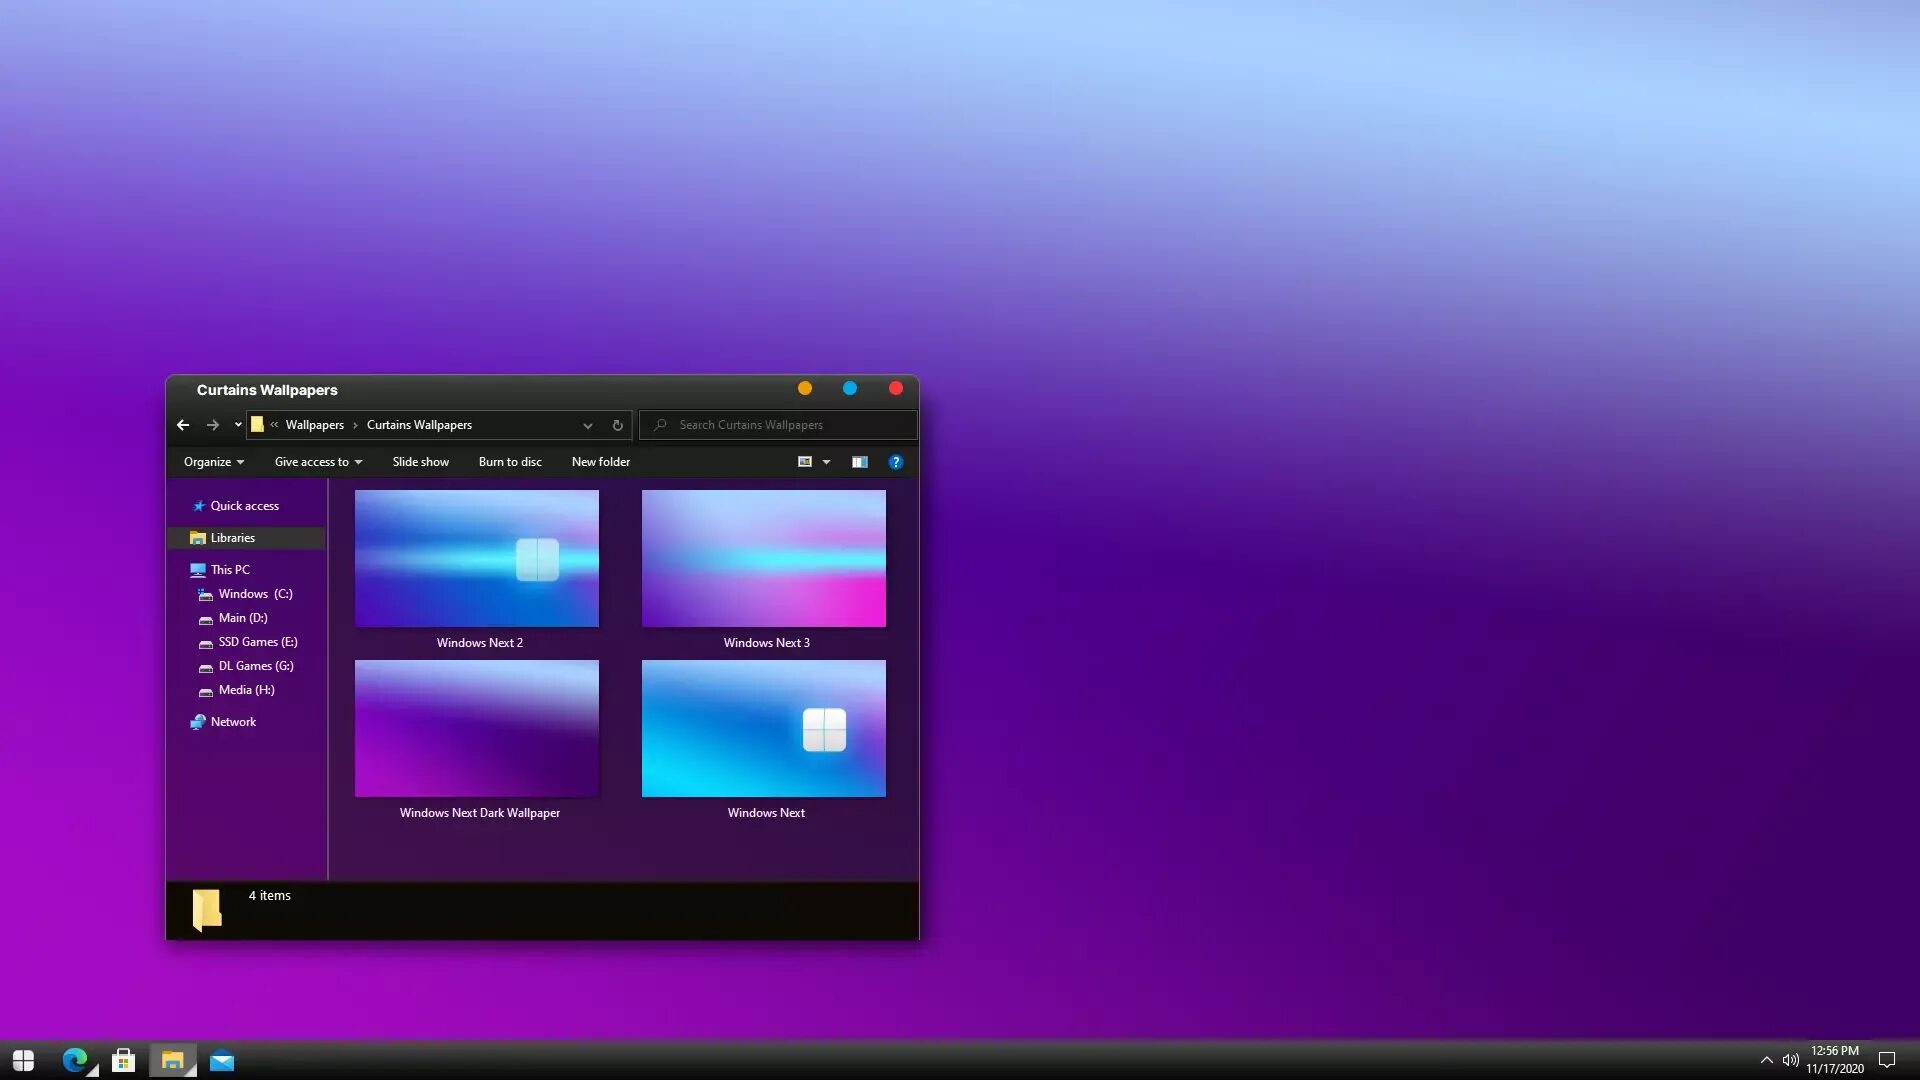Open the view options dropdown arrow
This screenshot has width=1920, height=1080.
[826, 462]
